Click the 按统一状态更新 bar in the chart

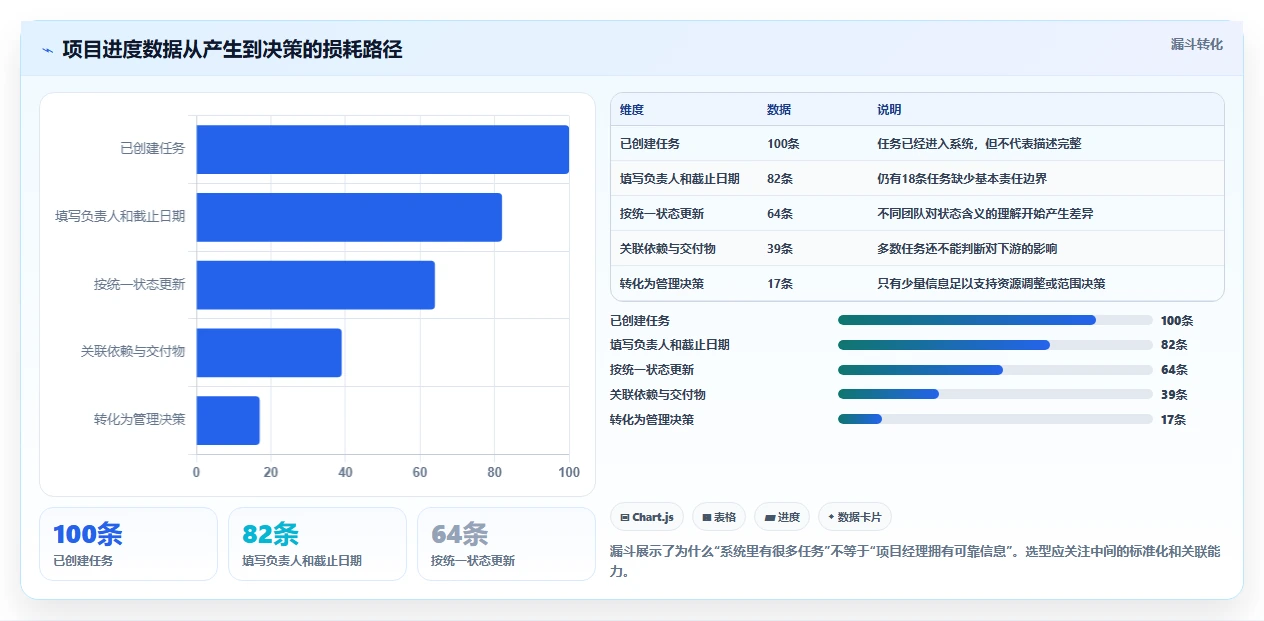tap(316, 285)
